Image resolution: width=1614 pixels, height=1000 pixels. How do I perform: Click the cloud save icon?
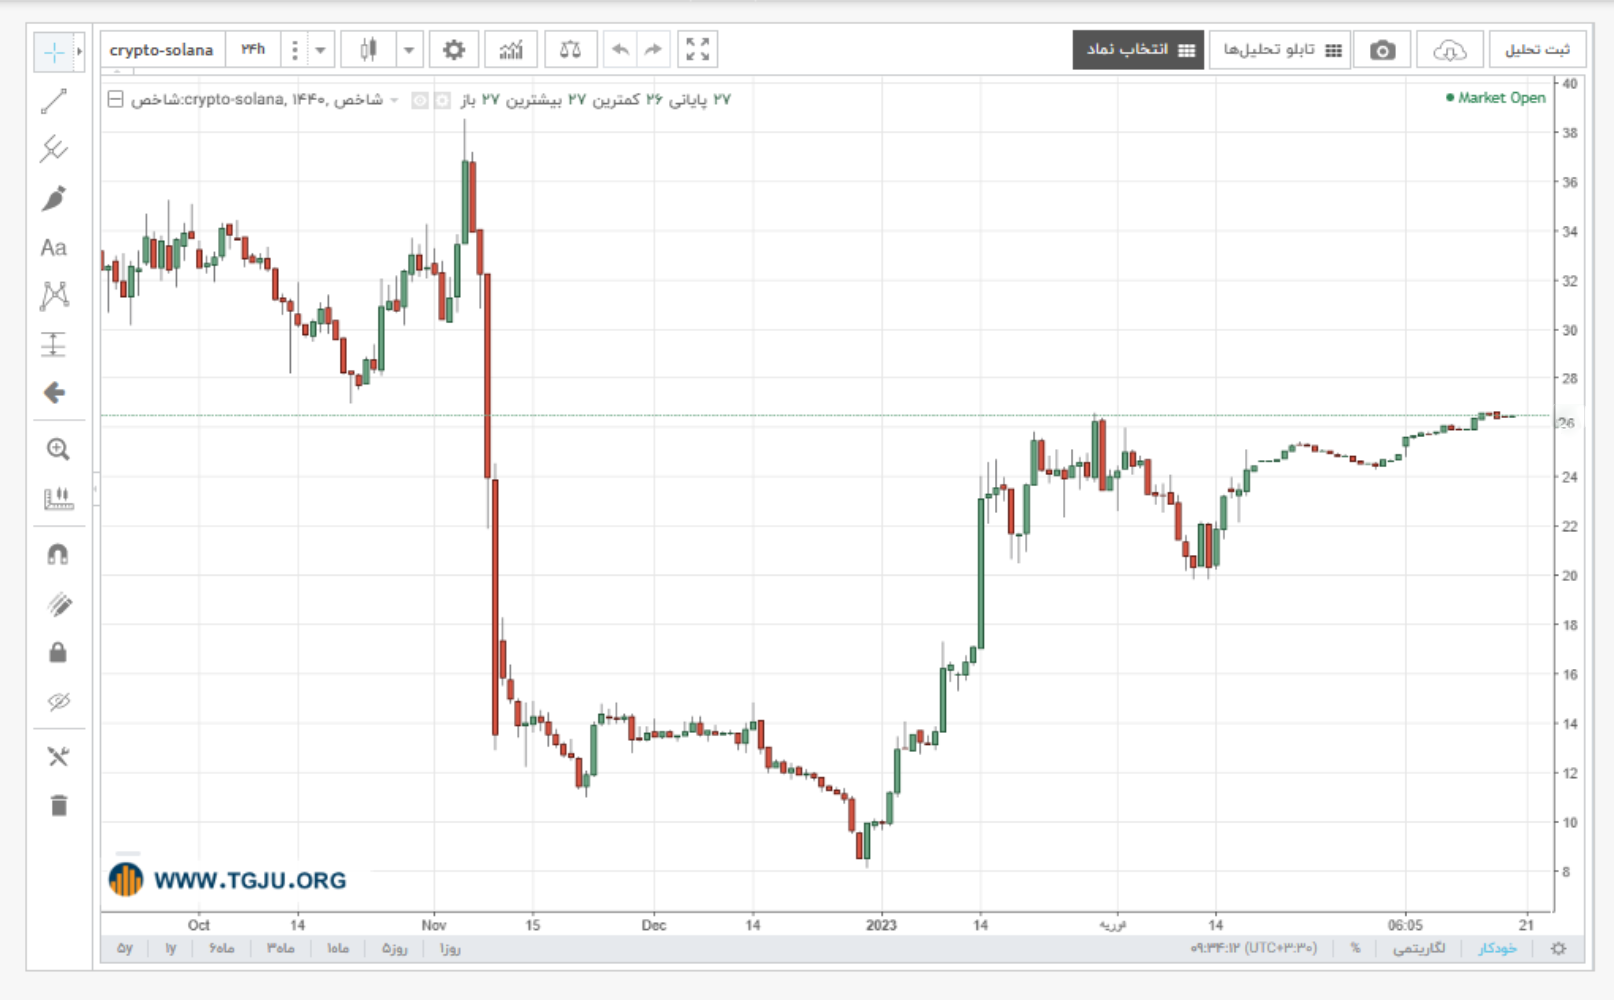pyautogui.click(x=1449, y=50)
